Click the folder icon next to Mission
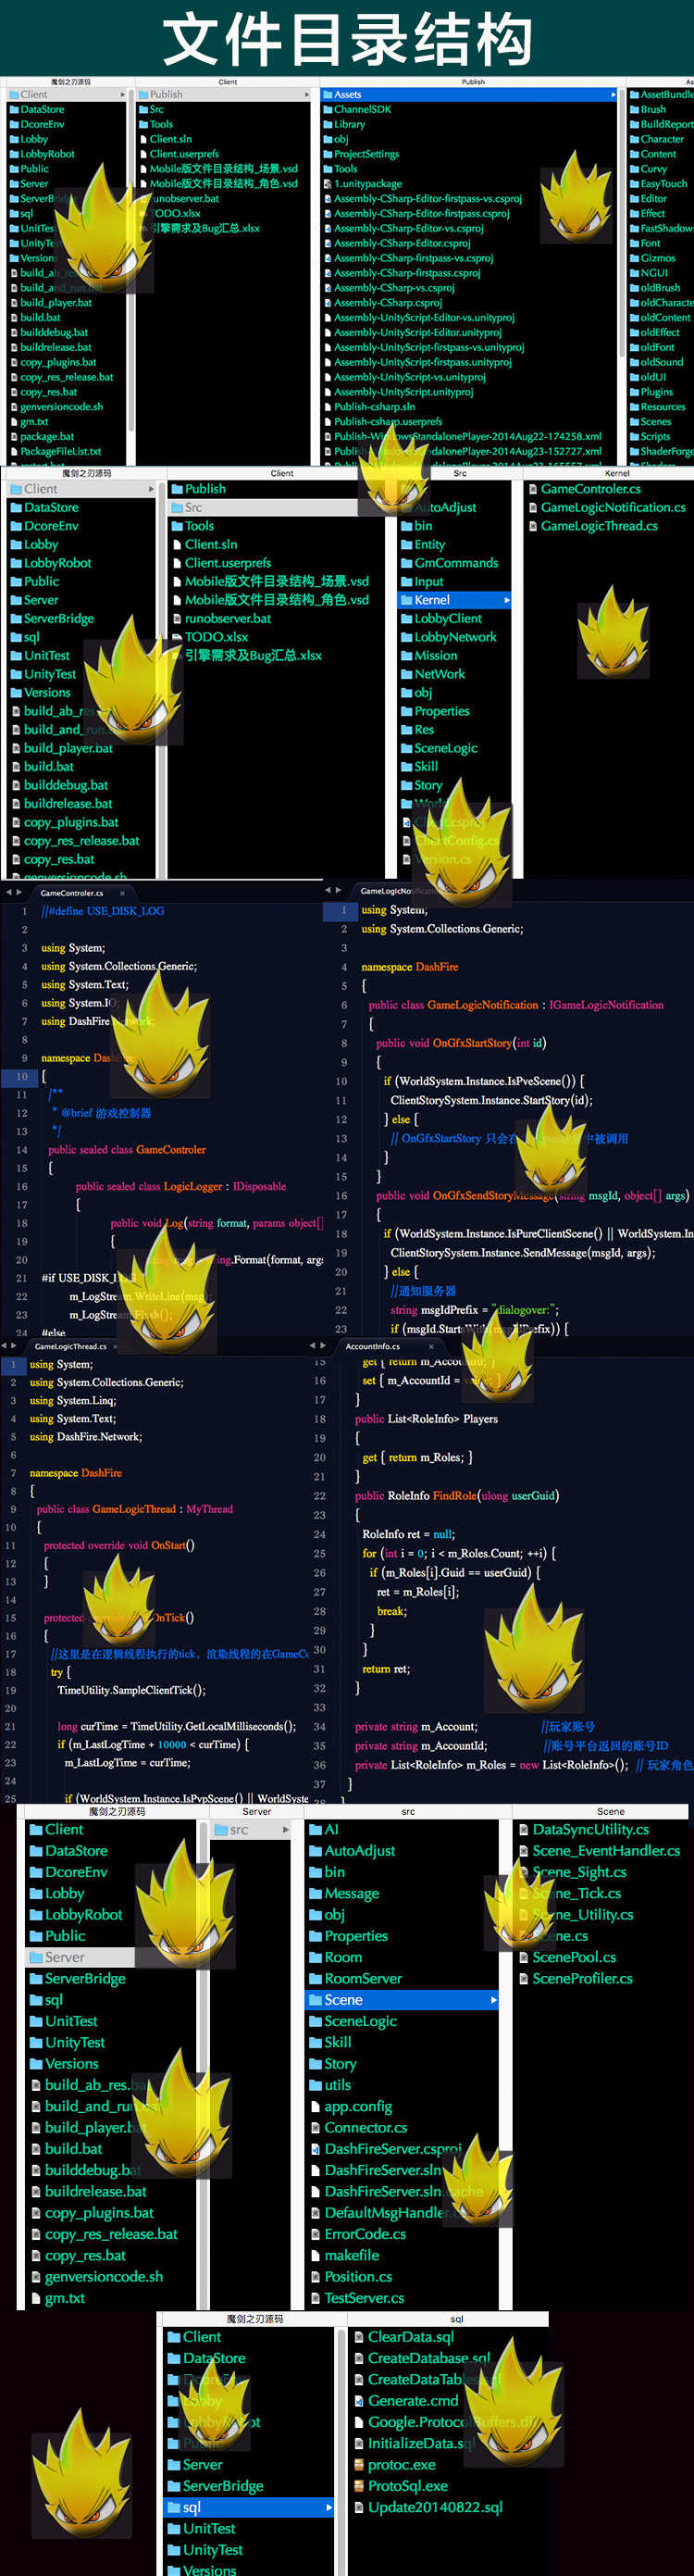 [x=407, y=656]
